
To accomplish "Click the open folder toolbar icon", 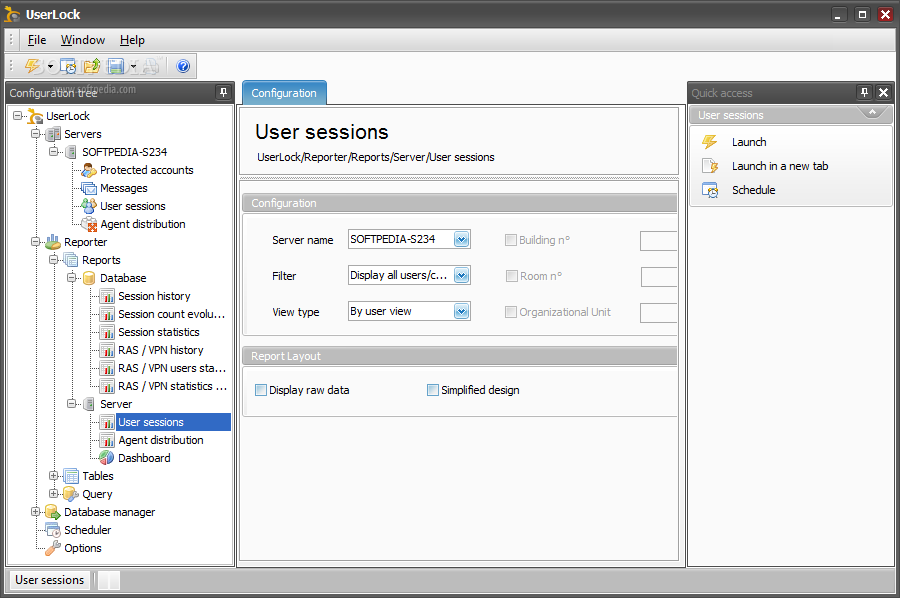I will pos(92,67).
